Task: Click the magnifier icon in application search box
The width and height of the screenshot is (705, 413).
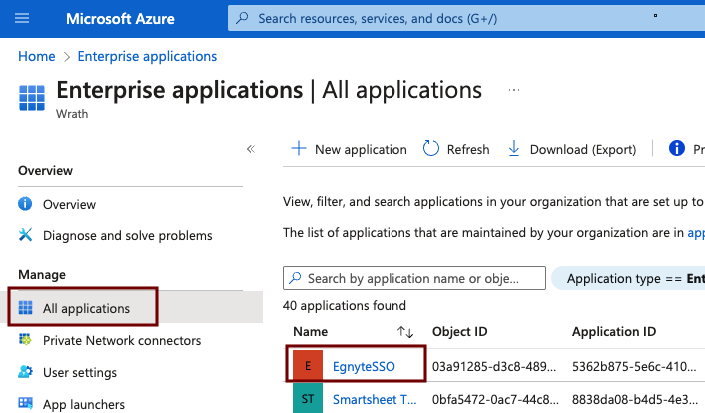Action: 295,278
